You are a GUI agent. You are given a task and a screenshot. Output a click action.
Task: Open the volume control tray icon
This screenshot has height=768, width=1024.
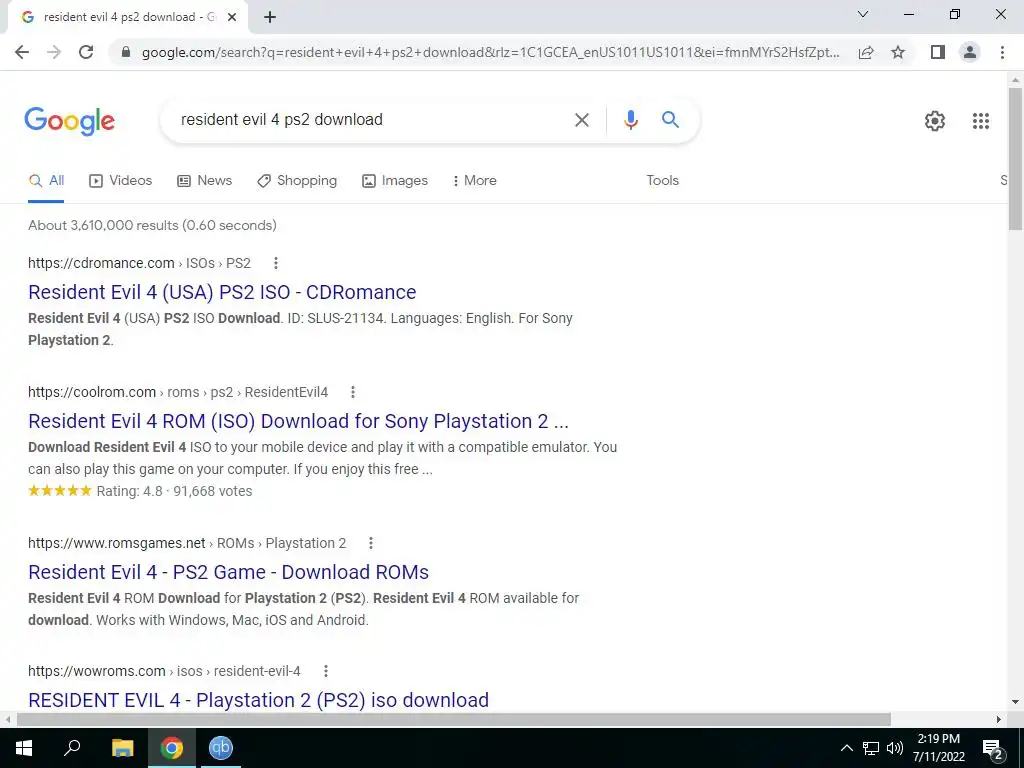click(895, 748)
